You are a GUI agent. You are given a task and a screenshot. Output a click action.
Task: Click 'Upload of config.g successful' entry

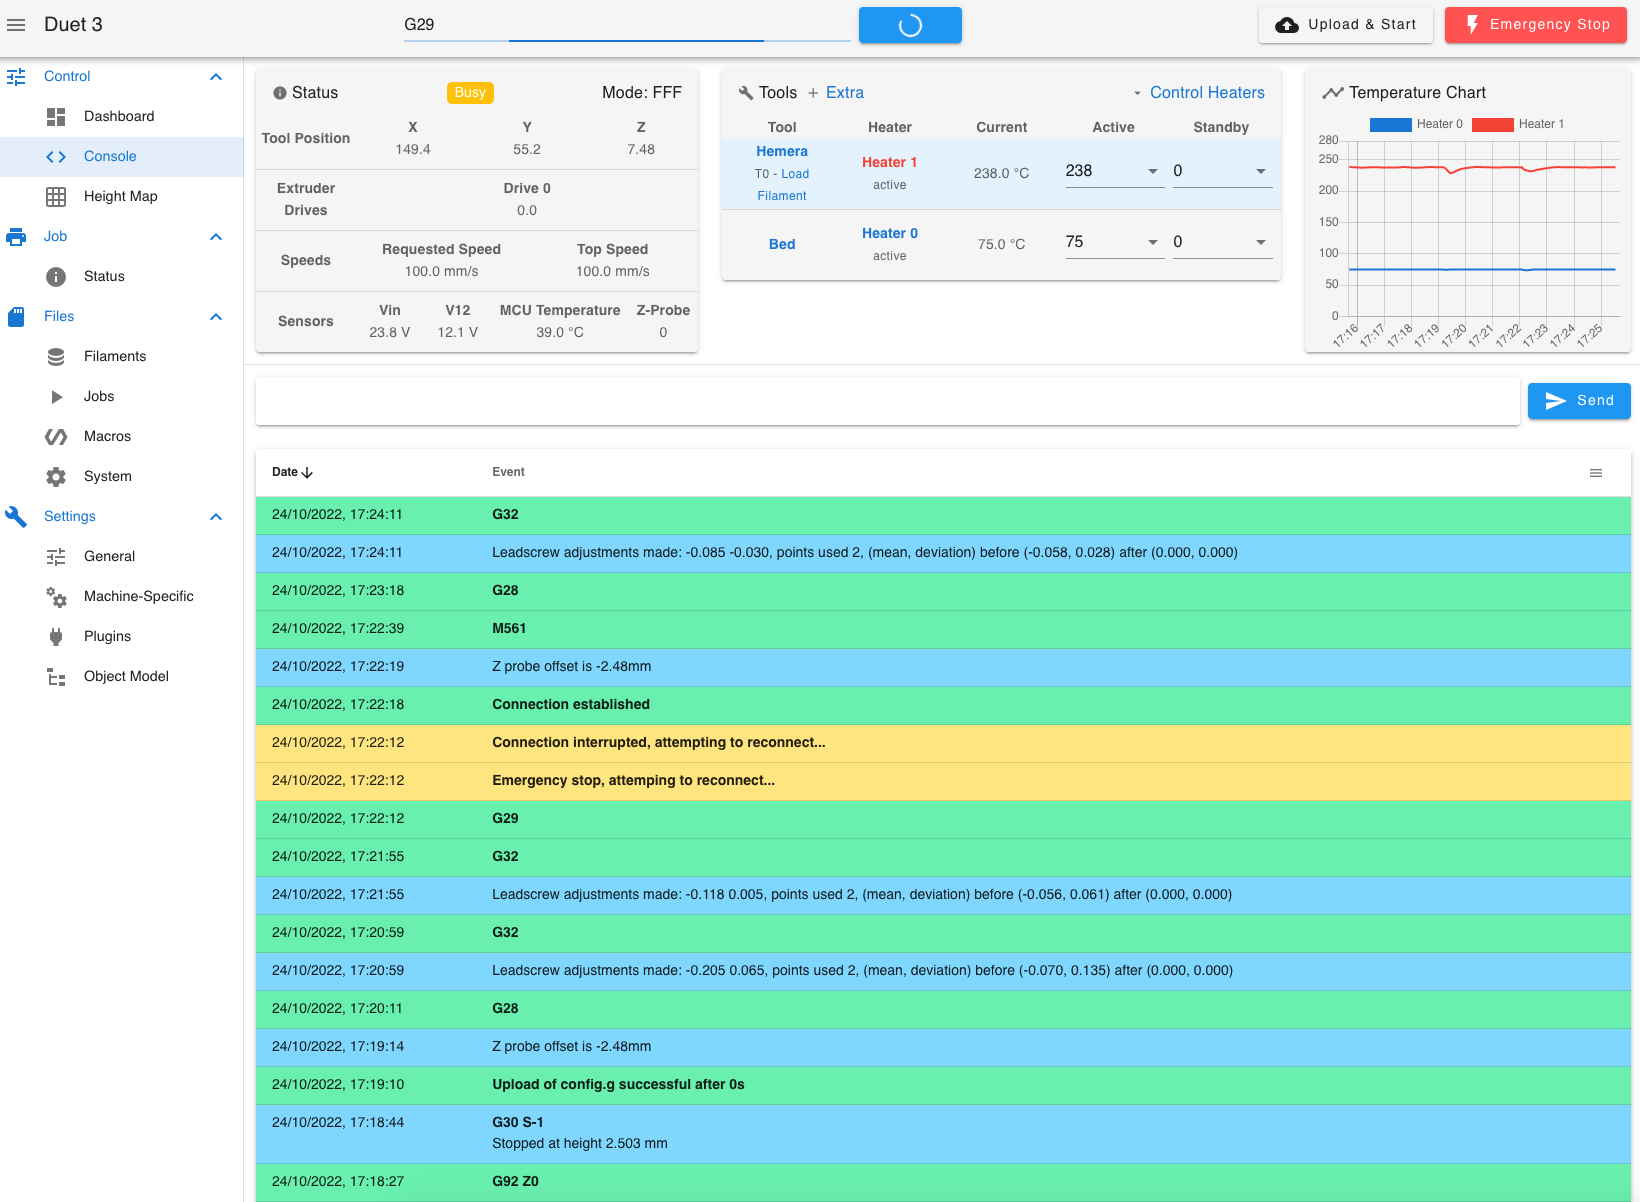943,1085
